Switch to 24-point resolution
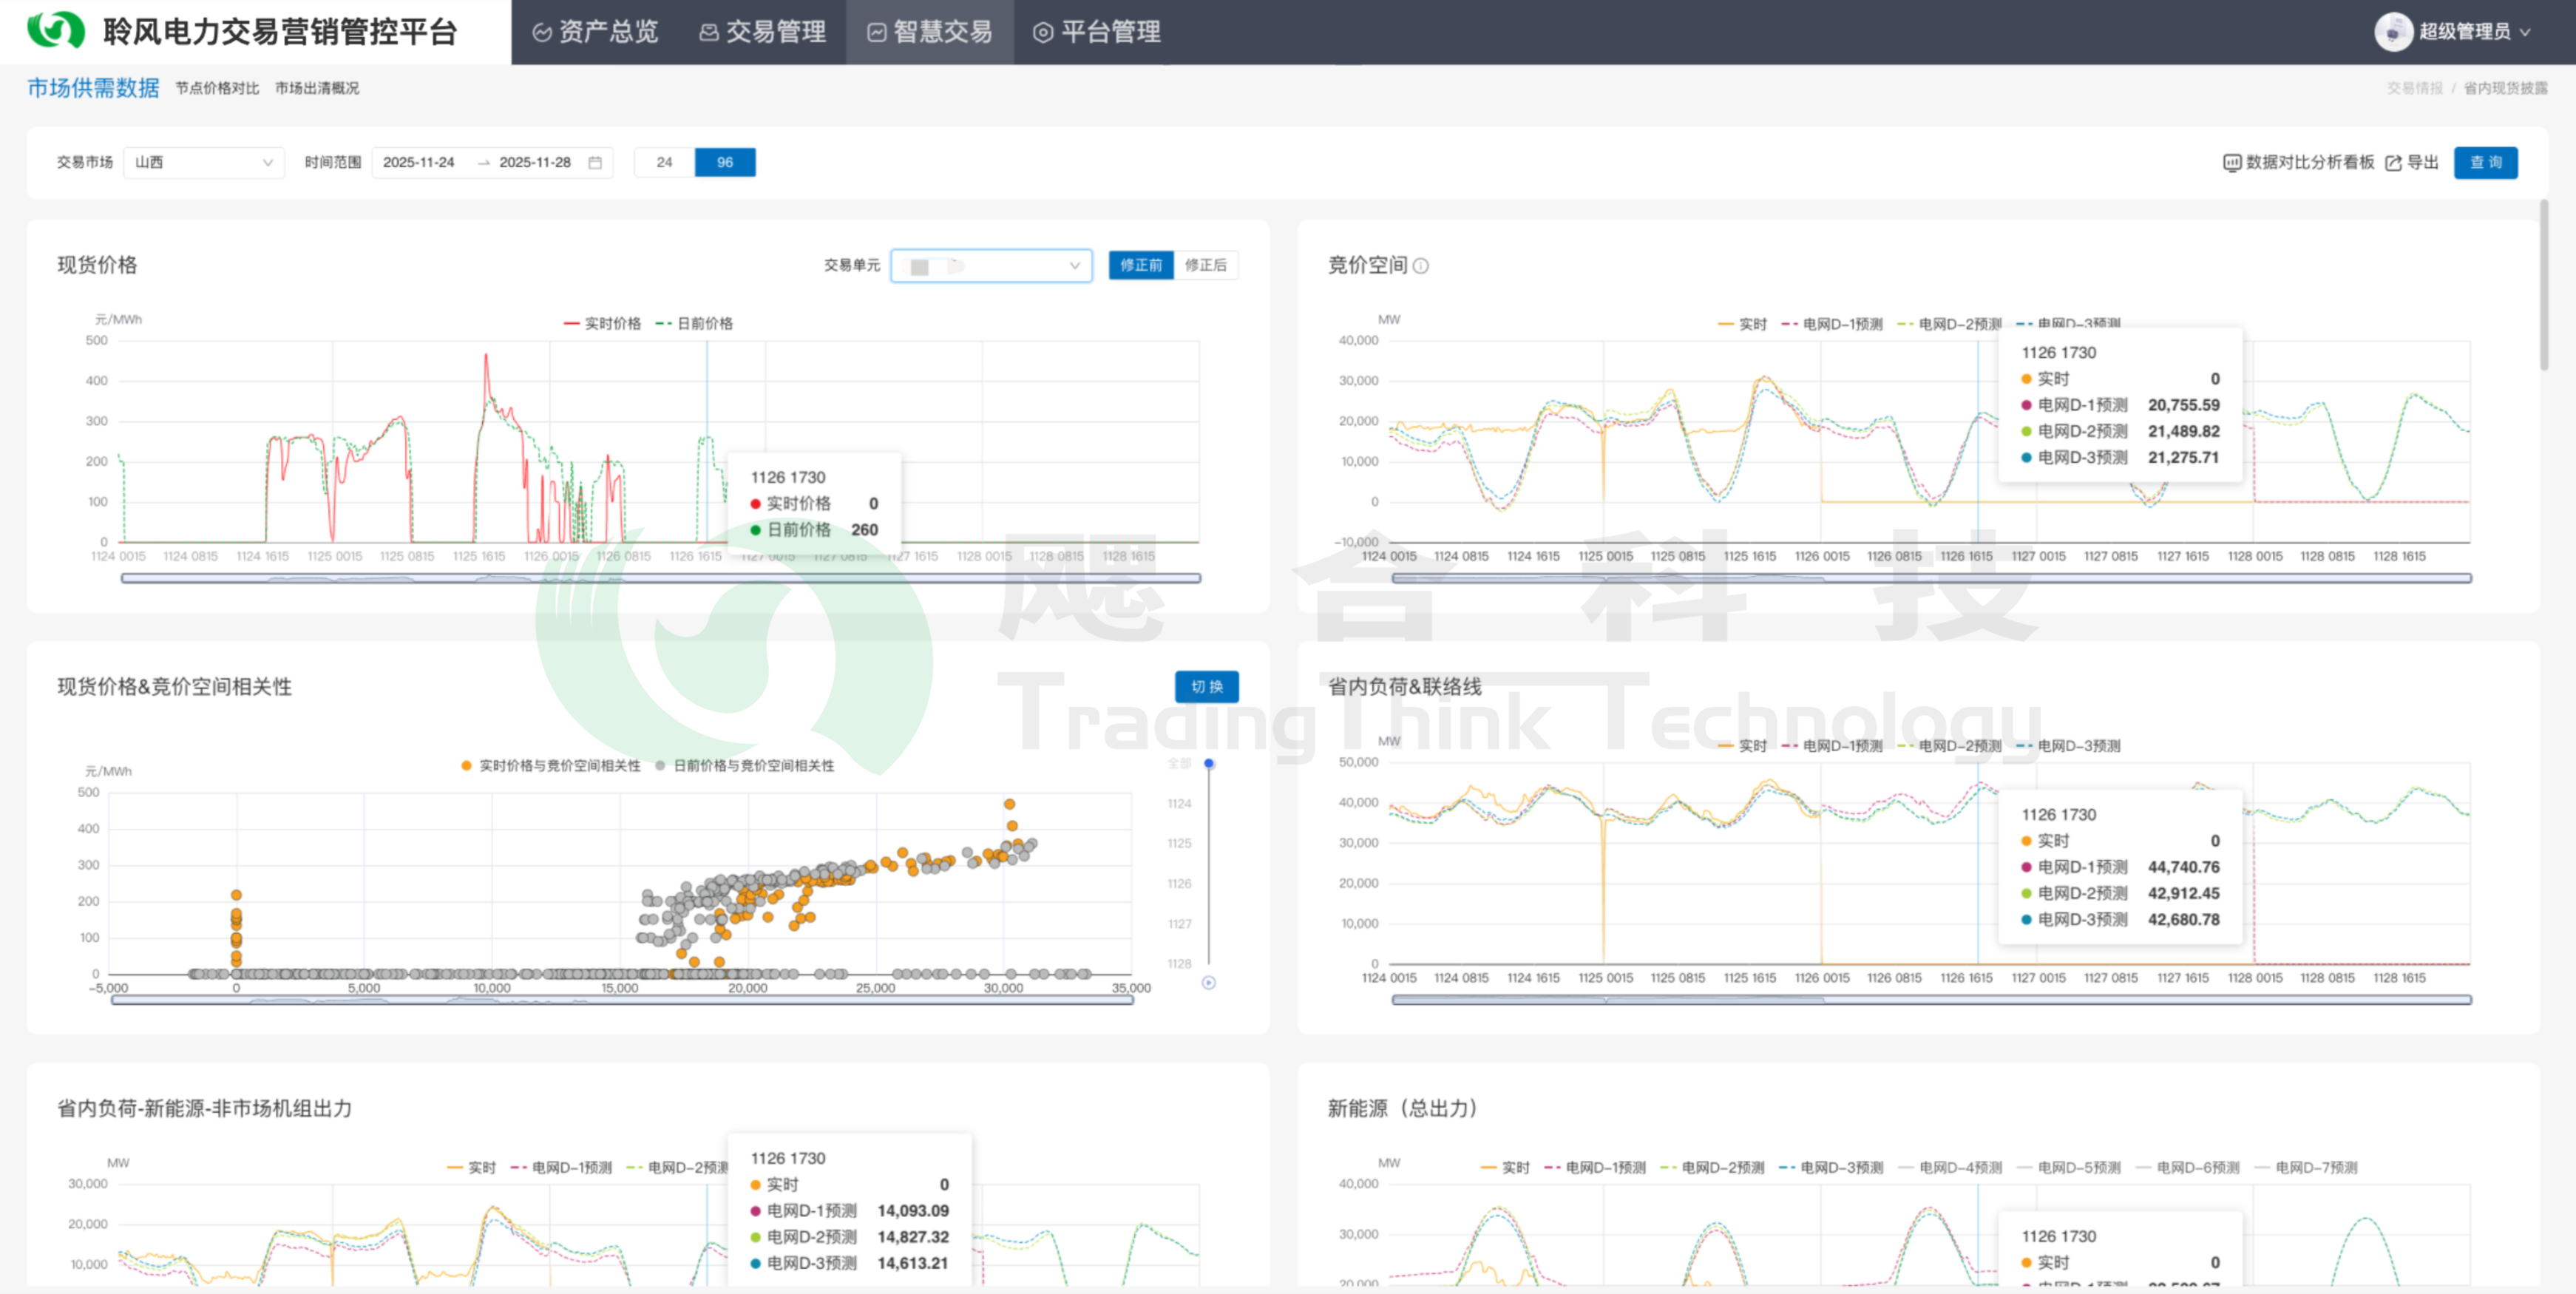The width and height of the screenshot is (2576, 1294). (x=664, y=162)
